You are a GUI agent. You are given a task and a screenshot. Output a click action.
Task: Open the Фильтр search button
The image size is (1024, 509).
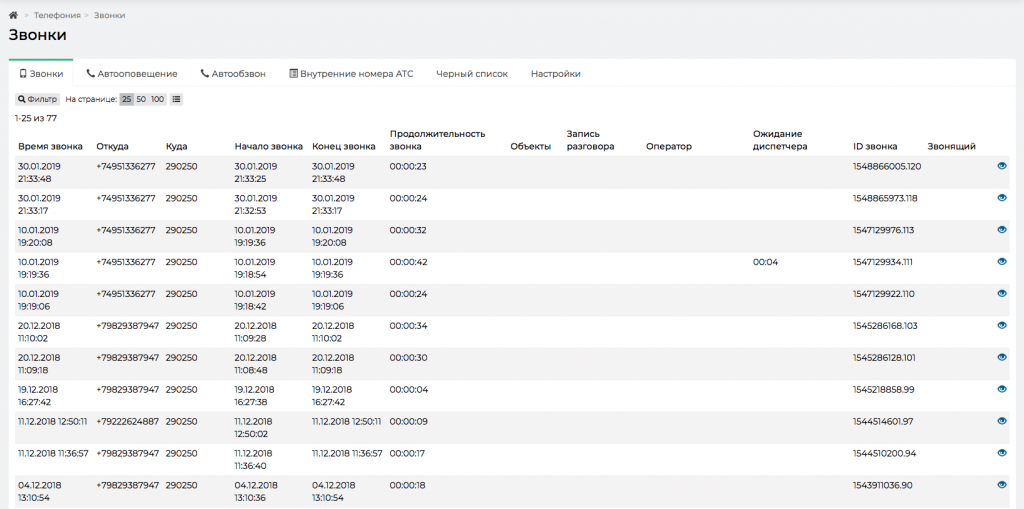[x=37, y=99]
